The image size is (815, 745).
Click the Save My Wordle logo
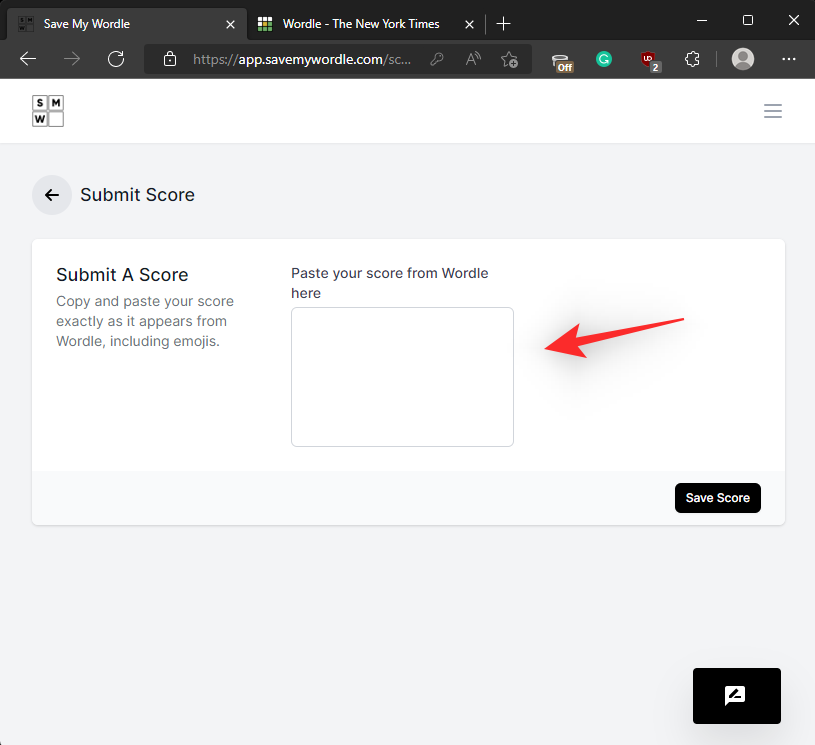pos(47,111)
